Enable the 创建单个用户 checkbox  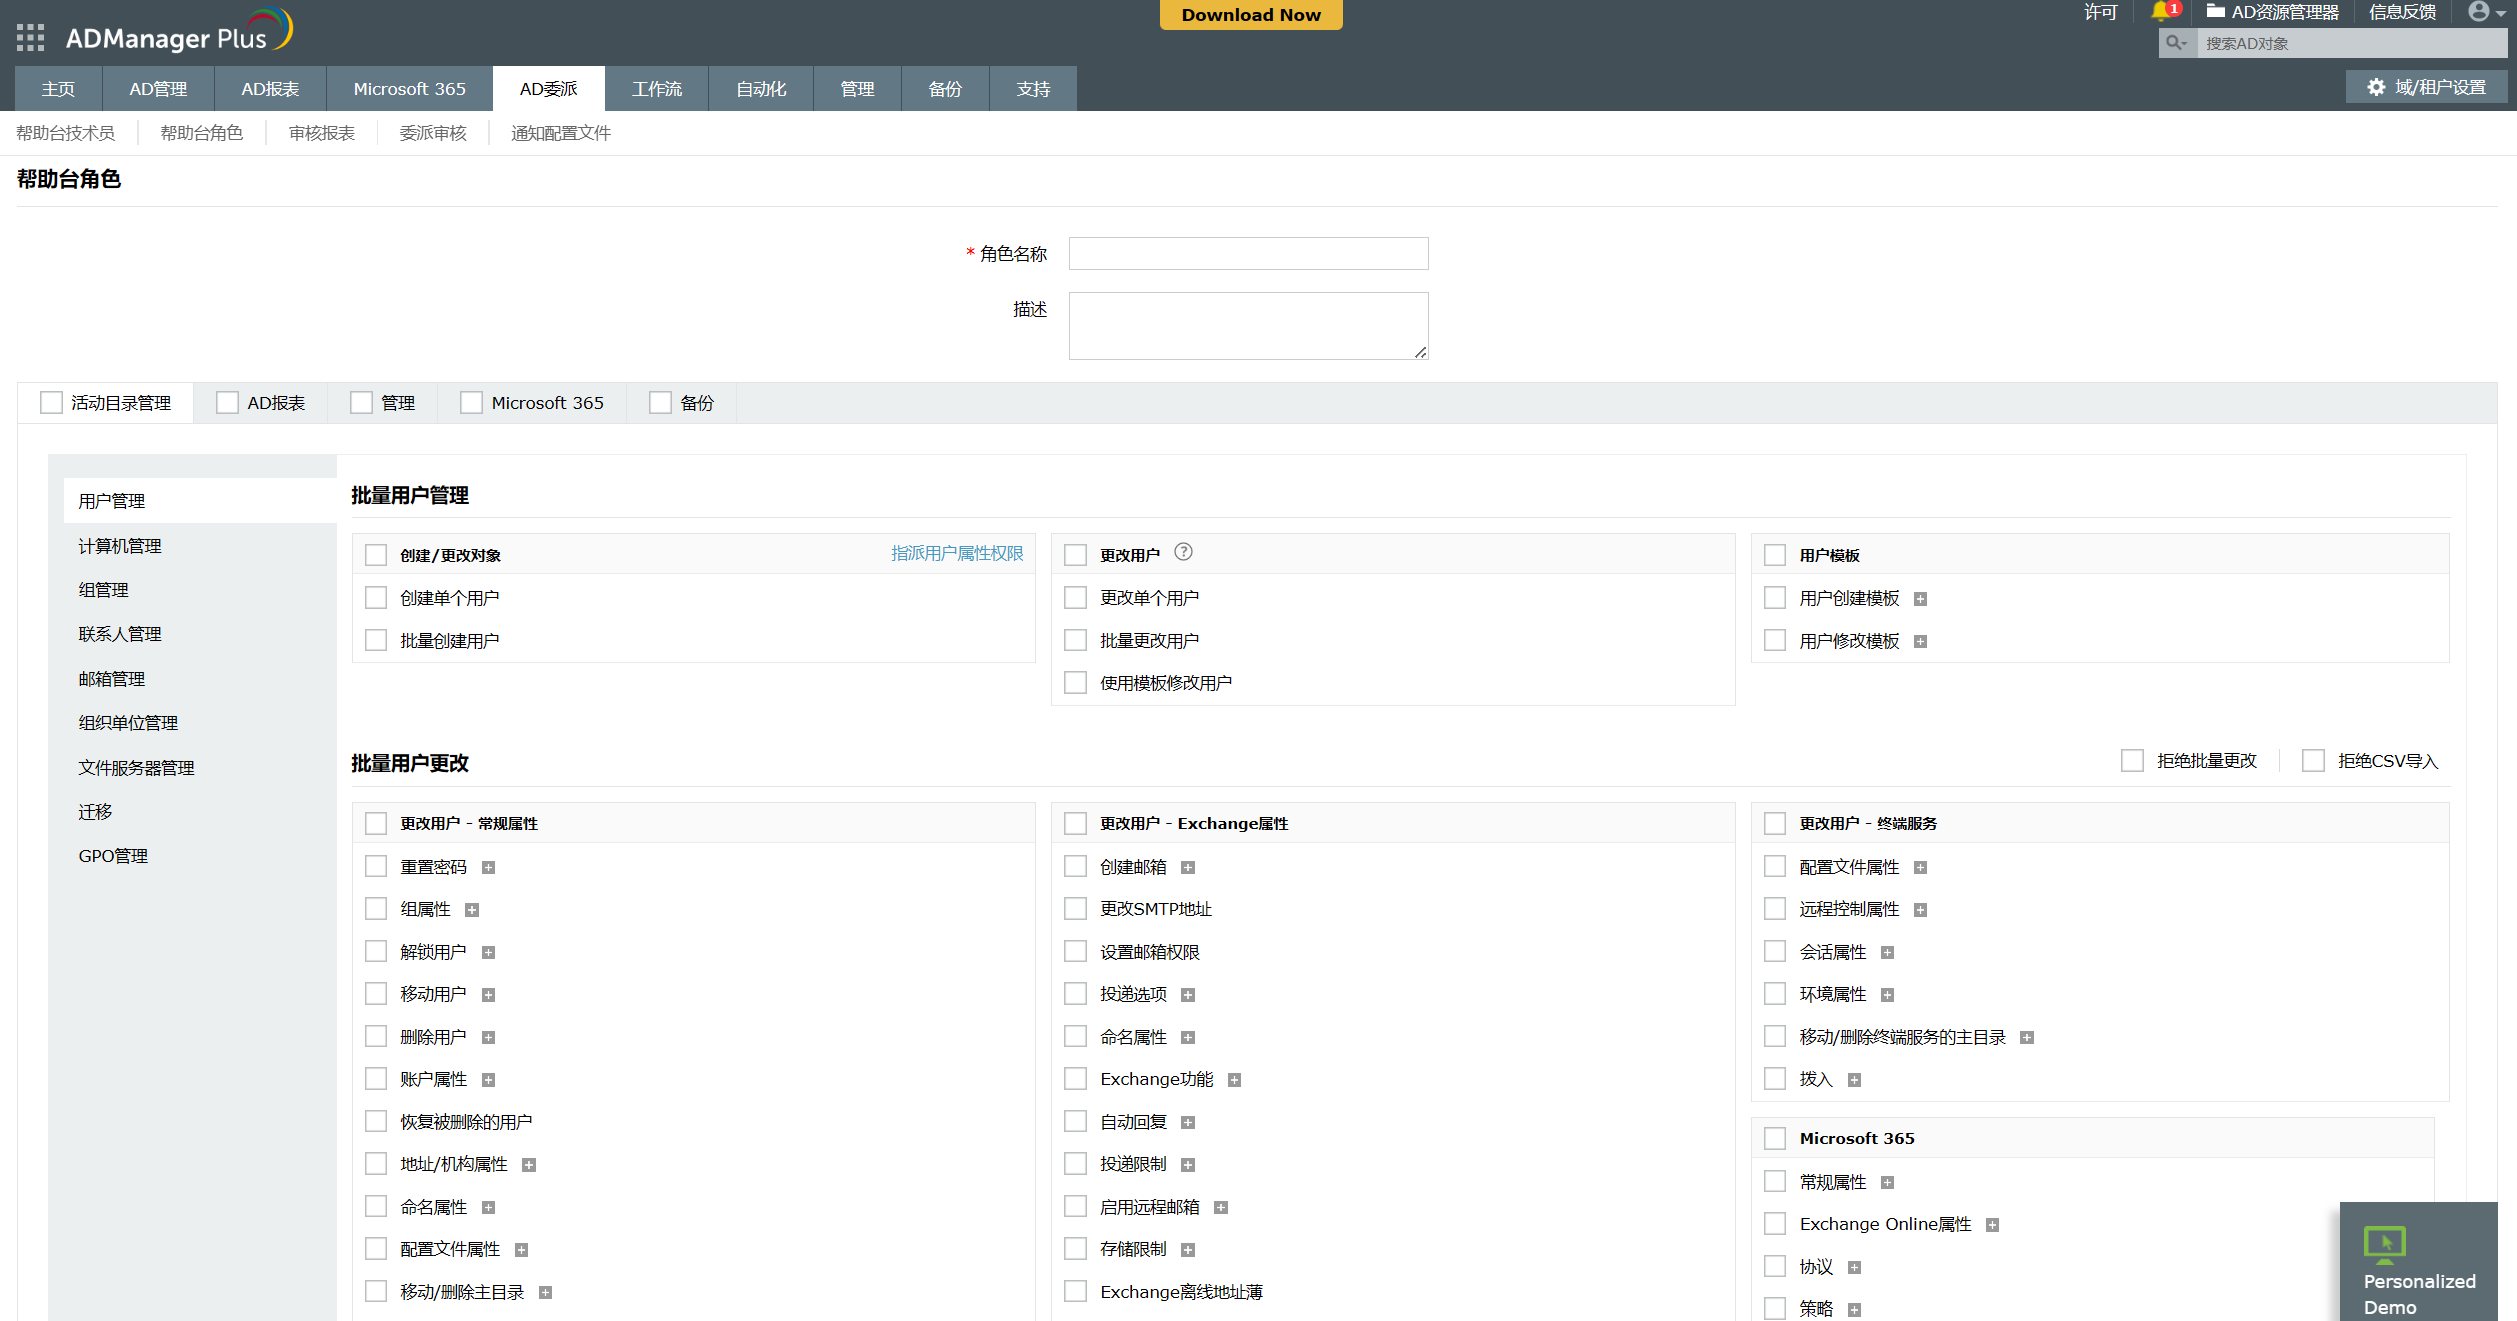[376, 598]
